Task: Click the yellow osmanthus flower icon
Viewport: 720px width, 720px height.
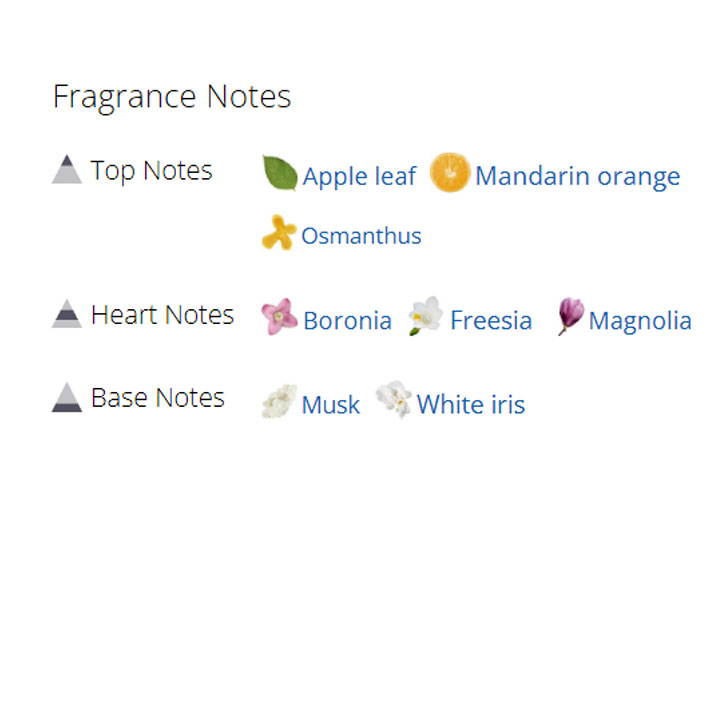Action: pos(278,233)
